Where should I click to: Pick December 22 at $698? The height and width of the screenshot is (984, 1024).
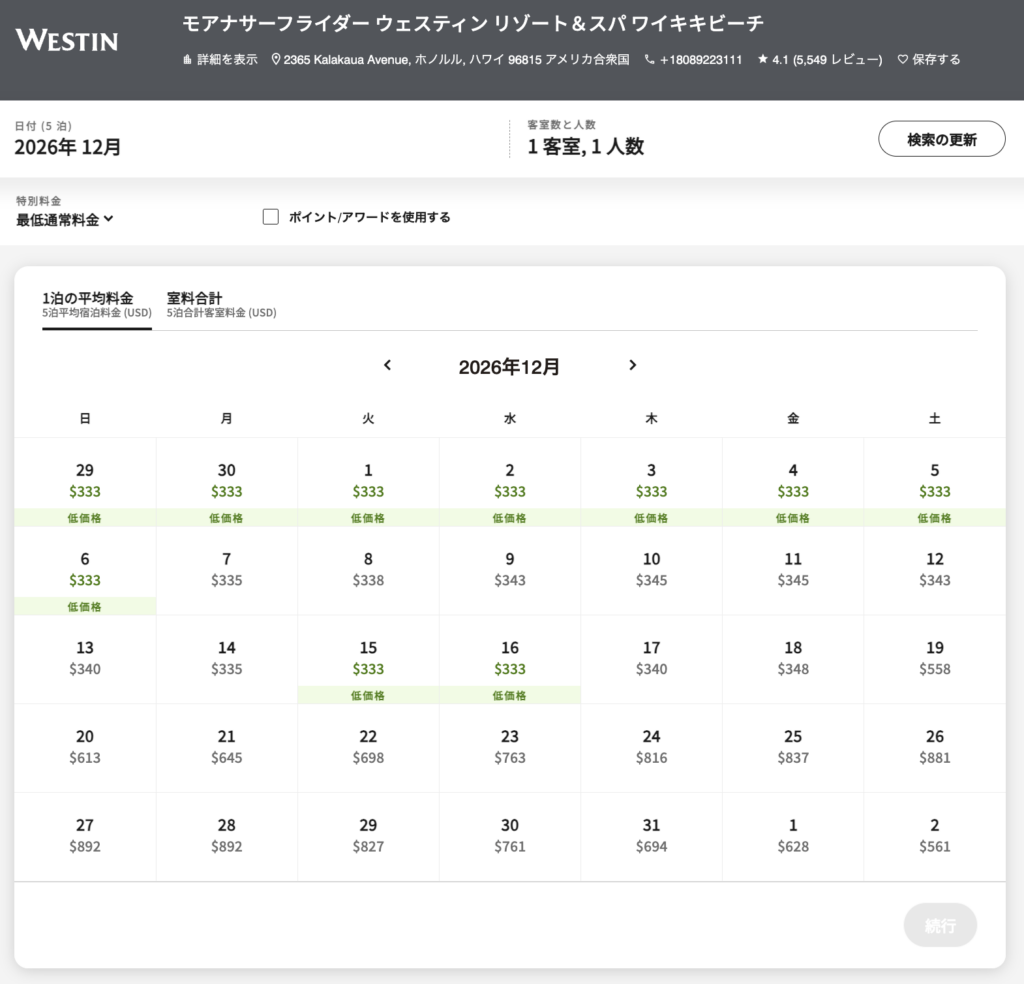coord(368,749)
